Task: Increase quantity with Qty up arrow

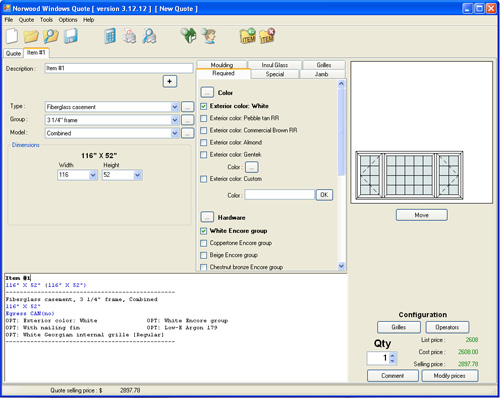Action: (392, 355)
